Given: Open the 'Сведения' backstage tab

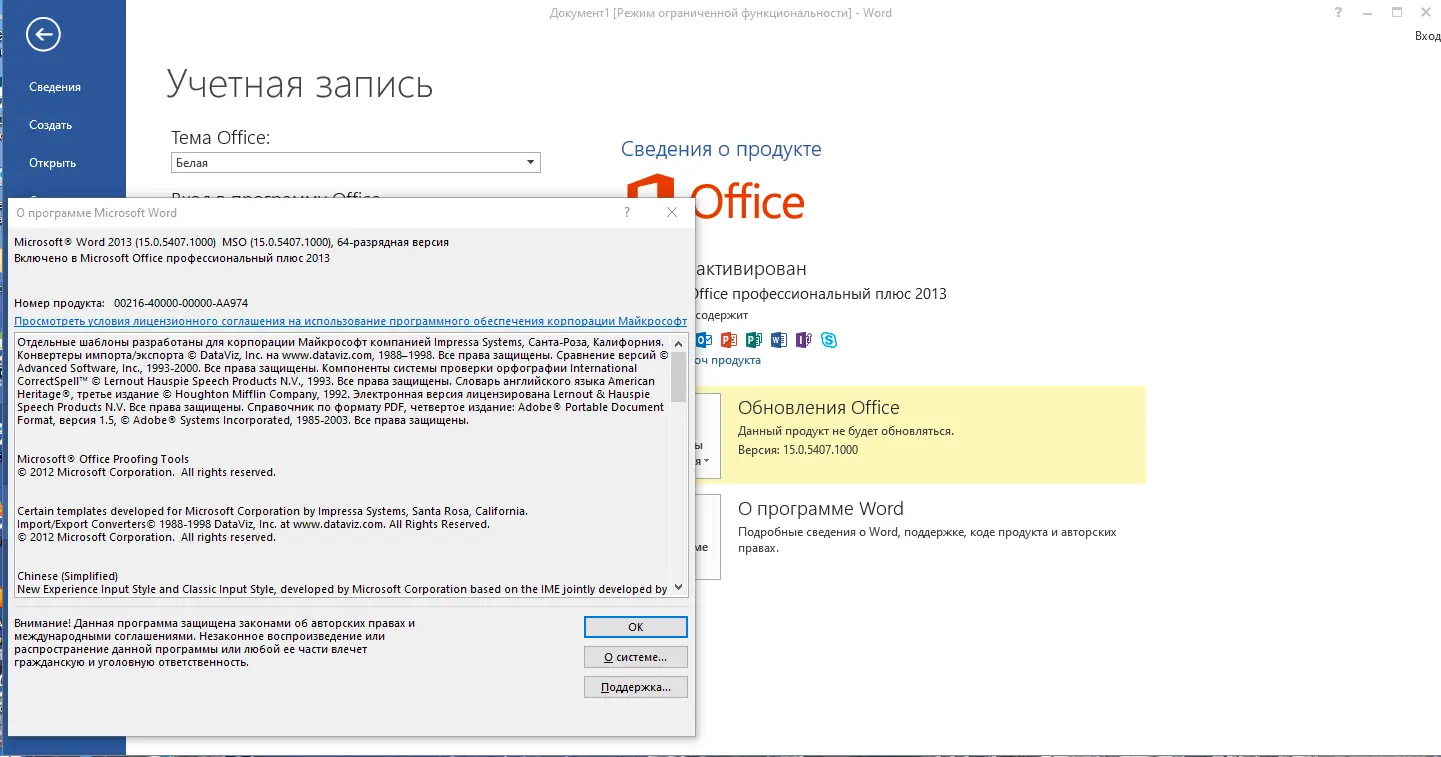Looking at the screenshot, I should click(55, 87).
